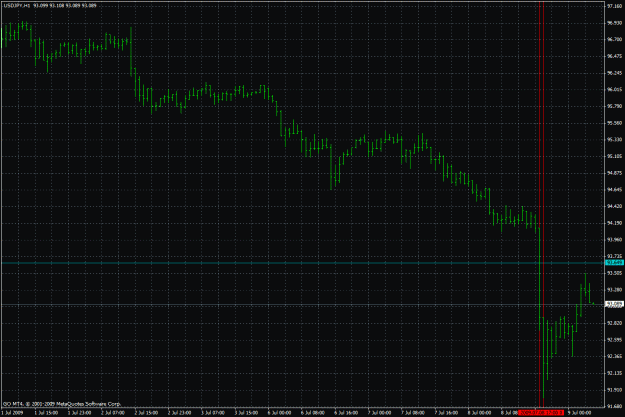Click the 92.820 price axis value
The image size is (625, 417).
[x=614, y=323]
